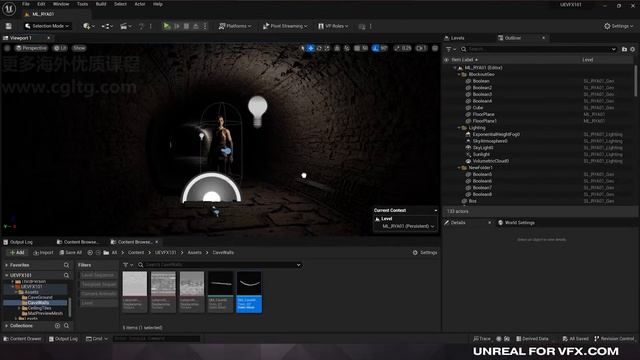The image size is (640, 360).
Task: Click the Eject from player icon
Action: click(196, 26)
